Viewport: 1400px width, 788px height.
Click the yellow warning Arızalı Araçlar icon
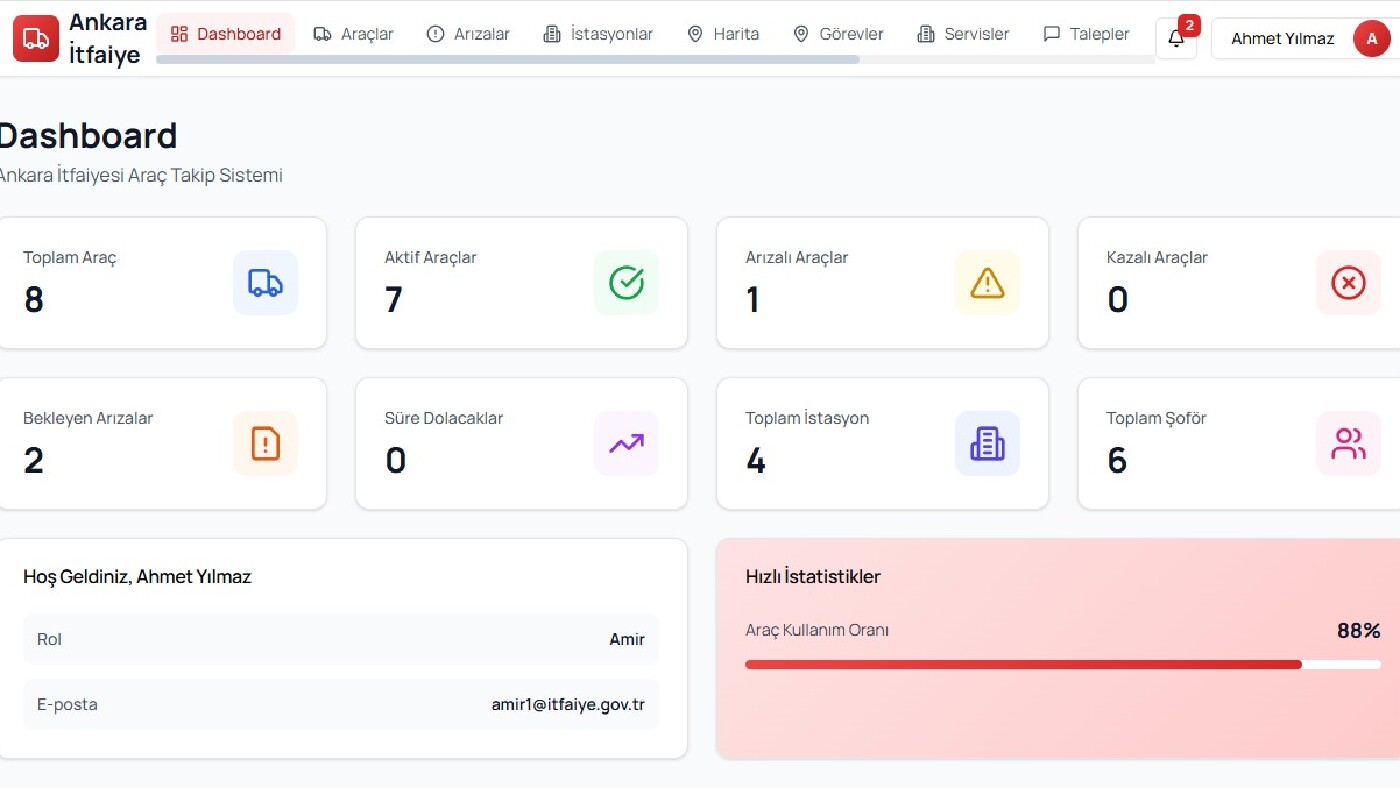coord(987,283)
